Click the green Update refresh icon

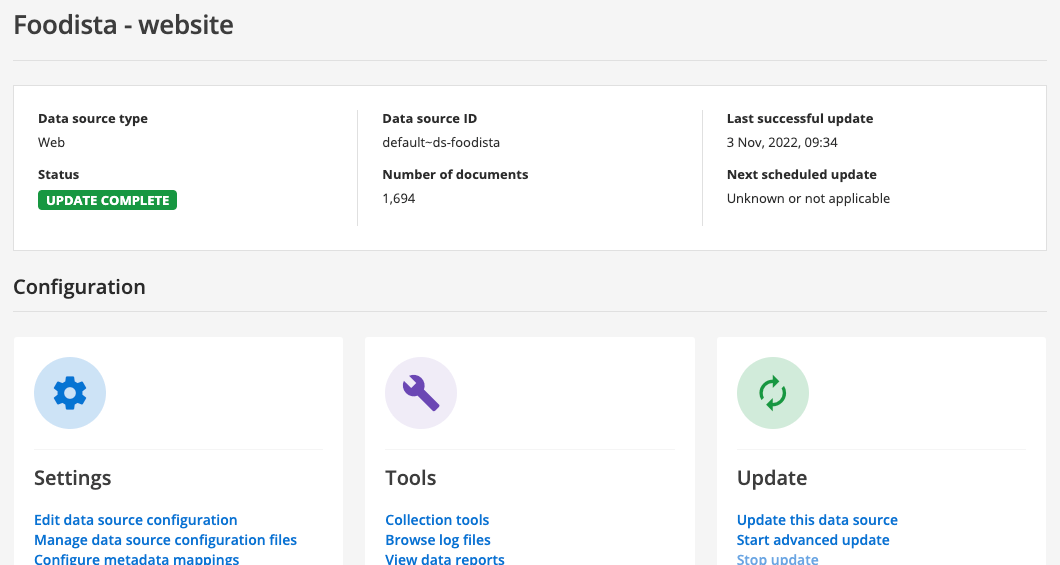pyautogui.click(x=773, y=393)
